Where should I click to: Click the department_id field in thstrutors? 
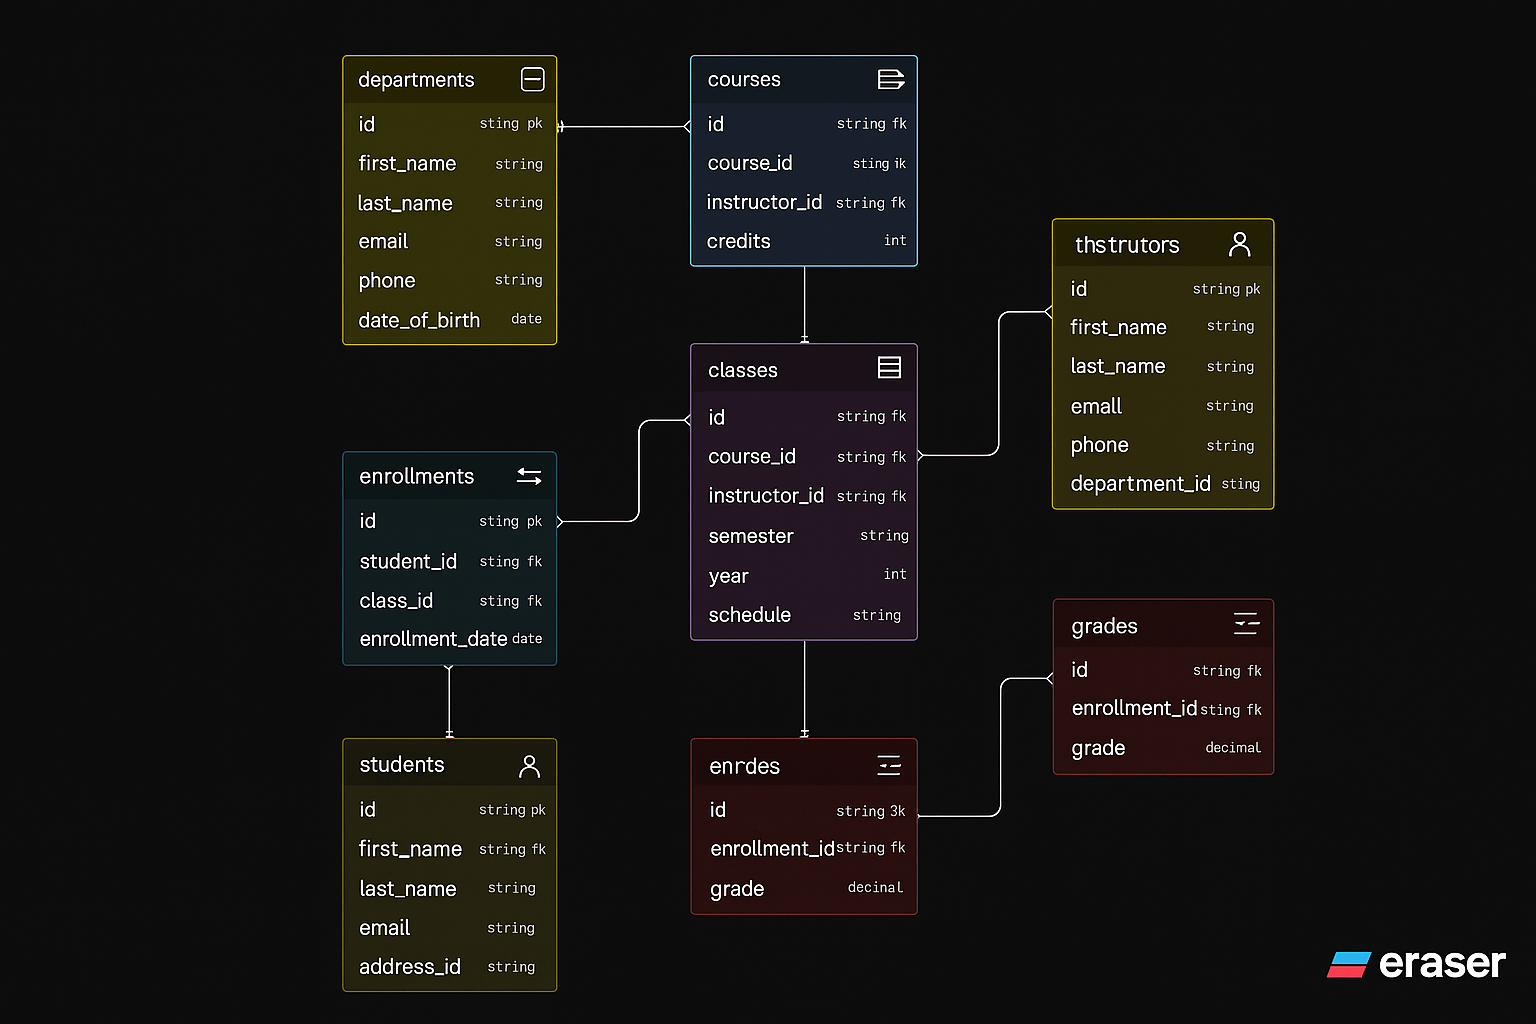(1140, 483)
